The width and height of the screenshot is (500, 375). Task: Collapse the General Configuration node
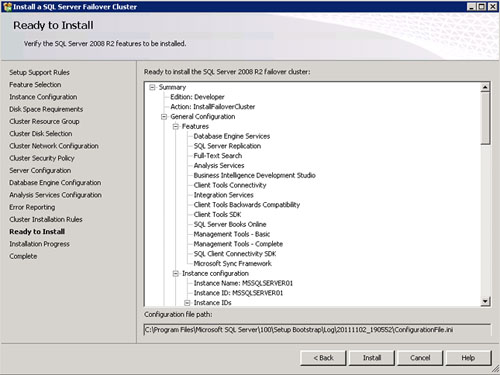pos(164,117)
